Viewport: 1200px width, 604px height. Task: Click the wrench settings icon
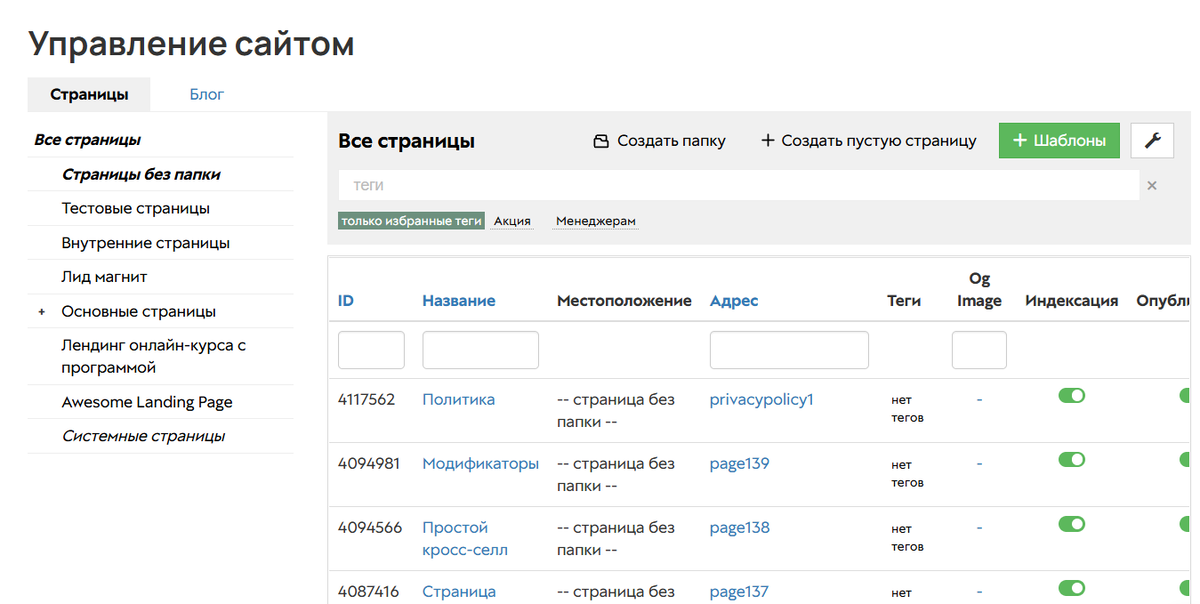(x=1152, y=140)
